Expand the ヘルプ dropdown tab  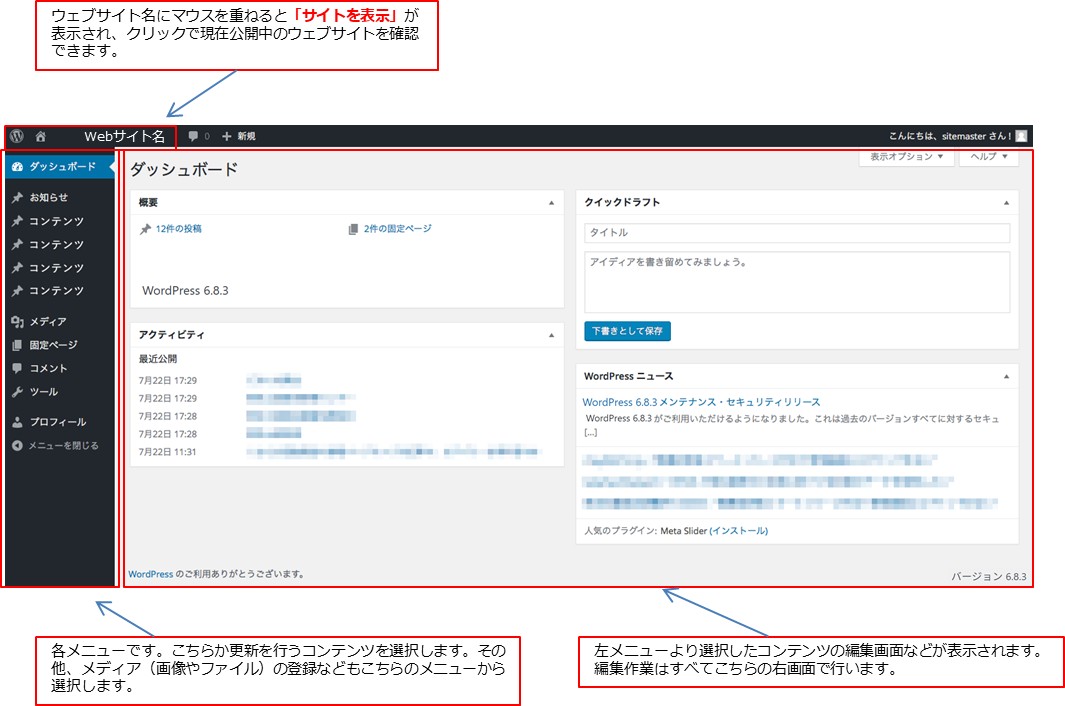pos(988,157)
